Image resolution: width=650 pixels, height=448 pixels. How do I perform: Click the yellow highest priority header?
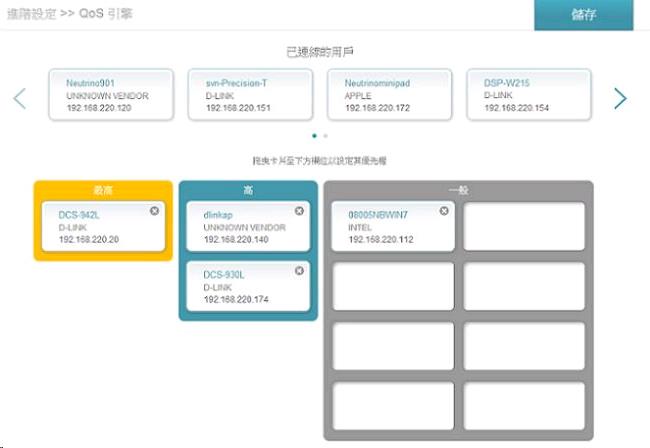pos(103,190)
